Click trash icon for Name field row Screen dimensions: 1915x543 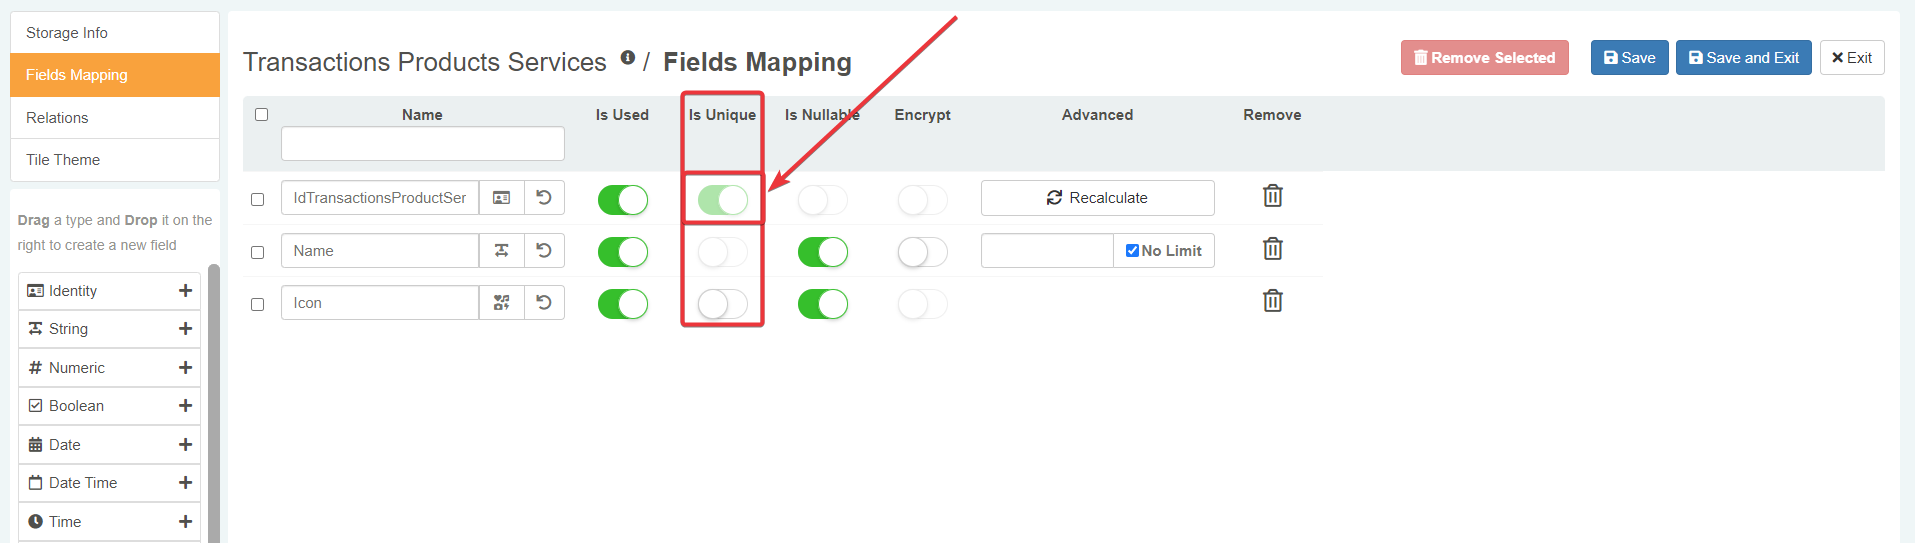coord(1272,249)
